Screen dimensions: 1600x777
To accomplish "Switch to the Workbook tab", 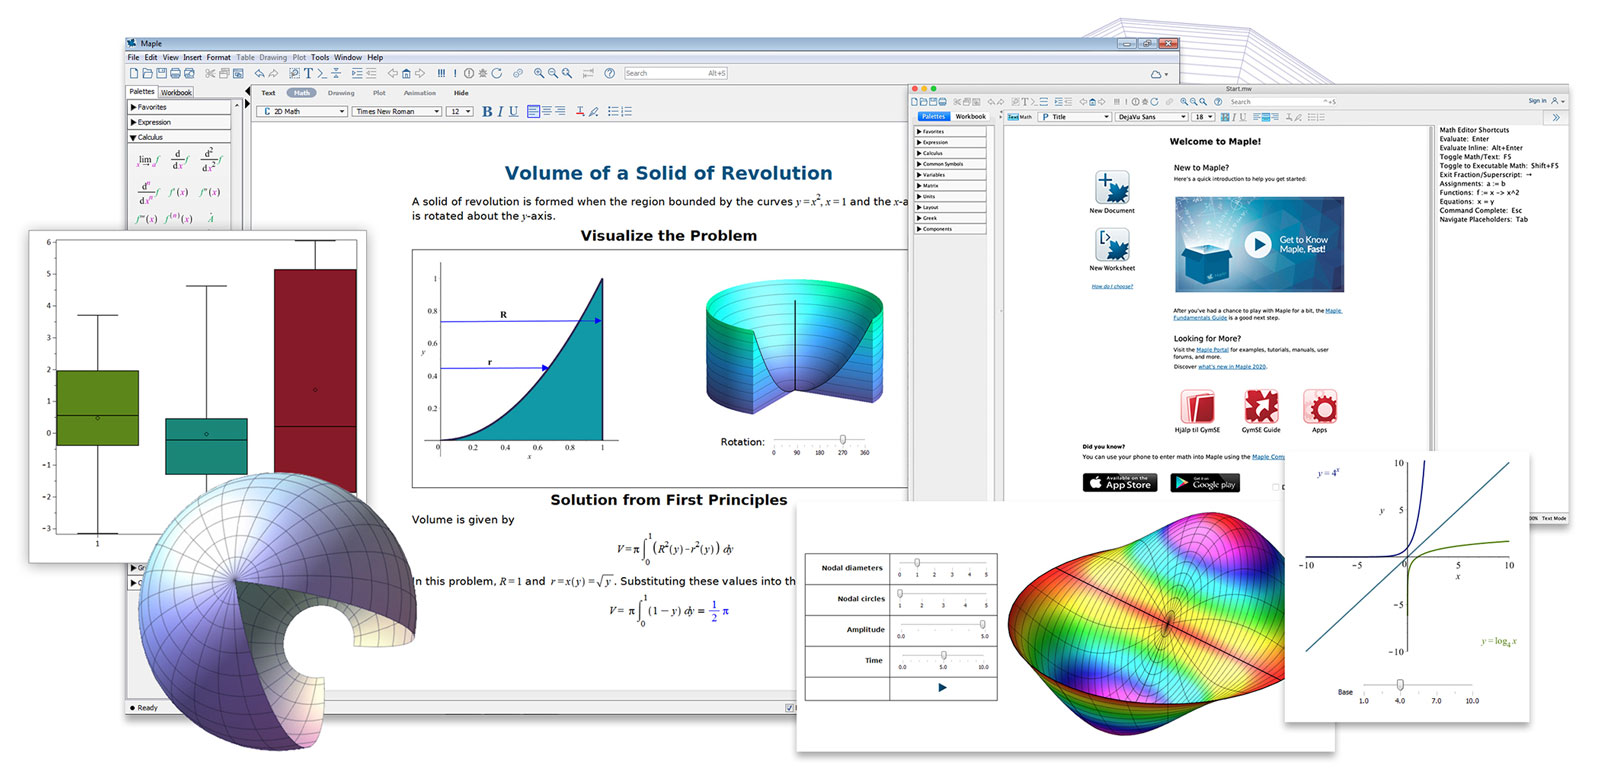I will pos(176,92).
